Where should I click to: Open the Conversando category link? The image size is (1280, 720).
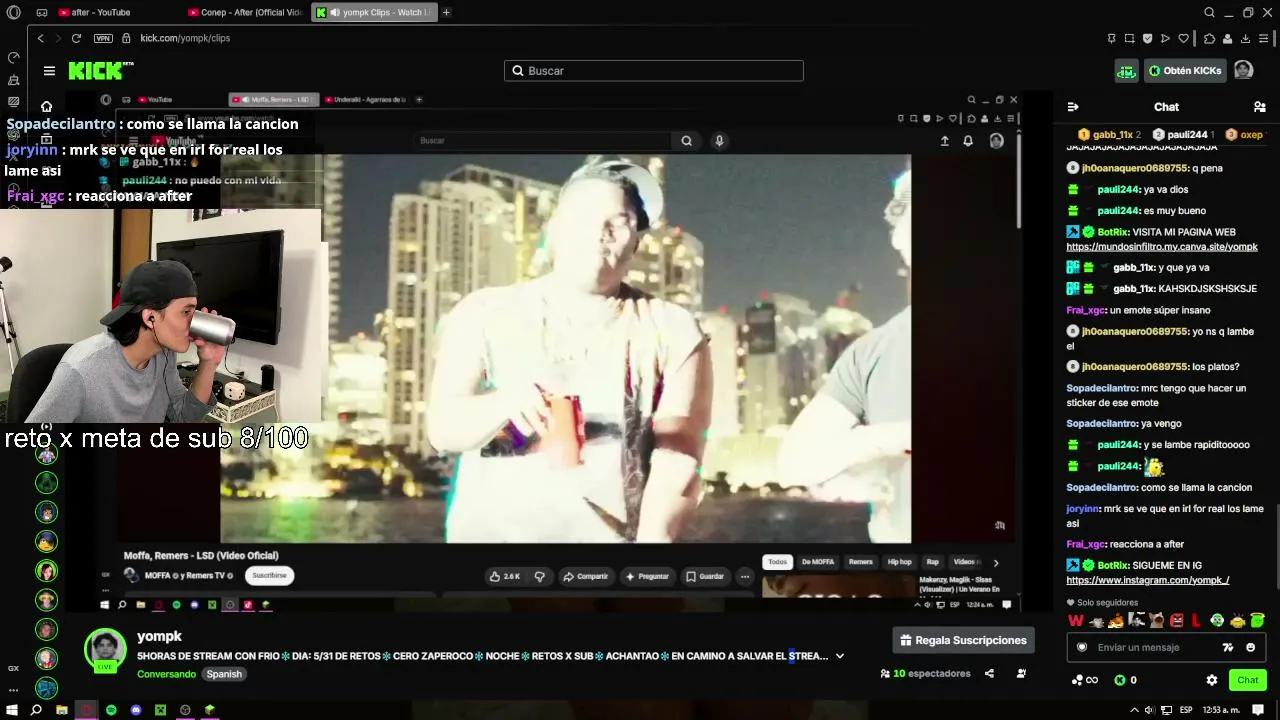[x=167, y=674]
